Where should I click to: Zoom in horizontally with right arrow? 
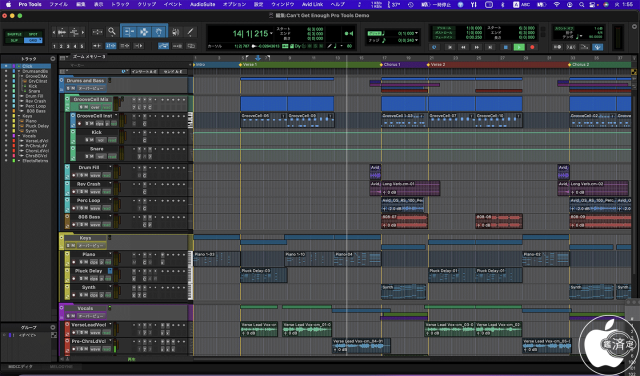point(82,32)
